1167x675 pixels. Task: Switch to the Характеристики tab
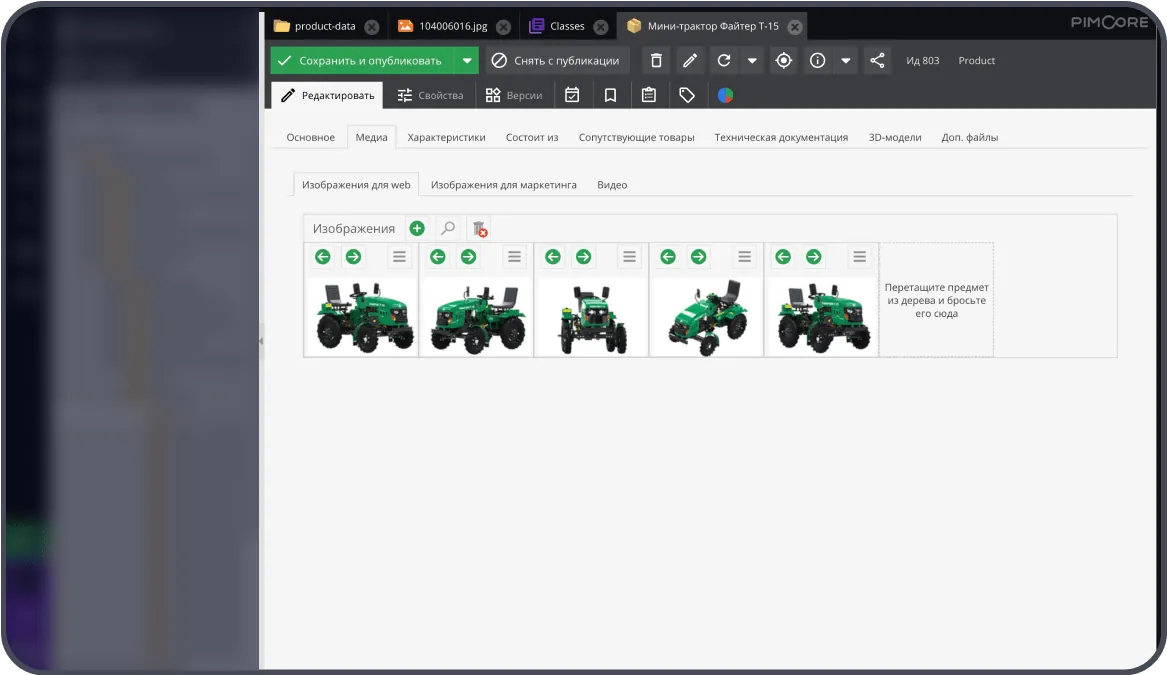[x=447, y=138]
